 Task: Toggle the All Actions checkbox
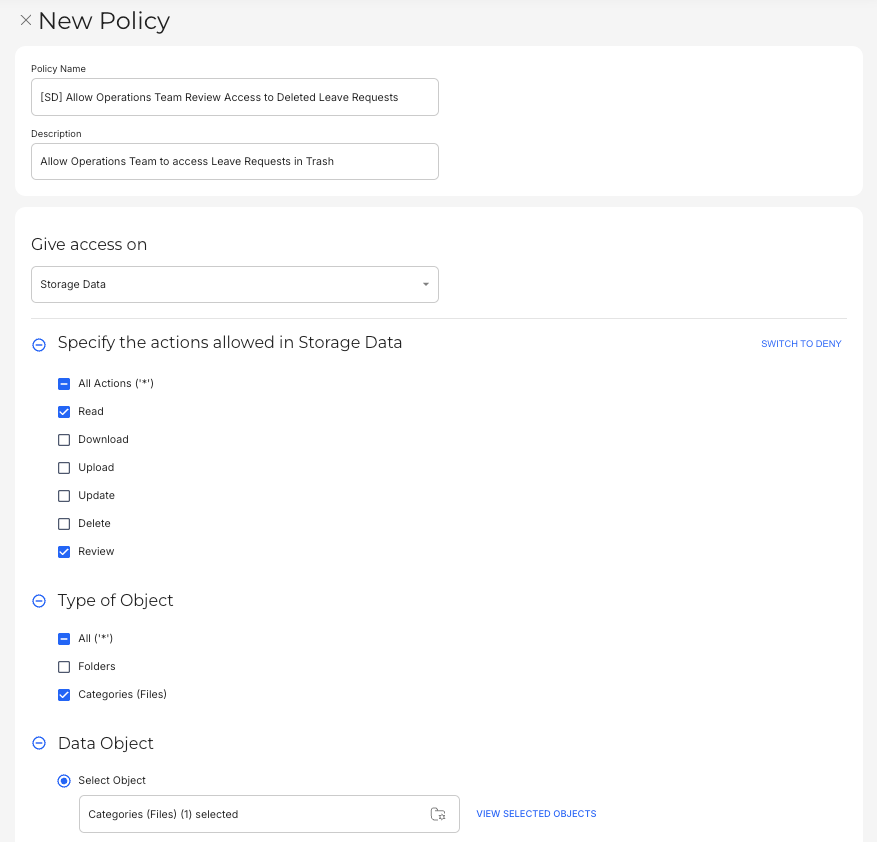(64, 384)
